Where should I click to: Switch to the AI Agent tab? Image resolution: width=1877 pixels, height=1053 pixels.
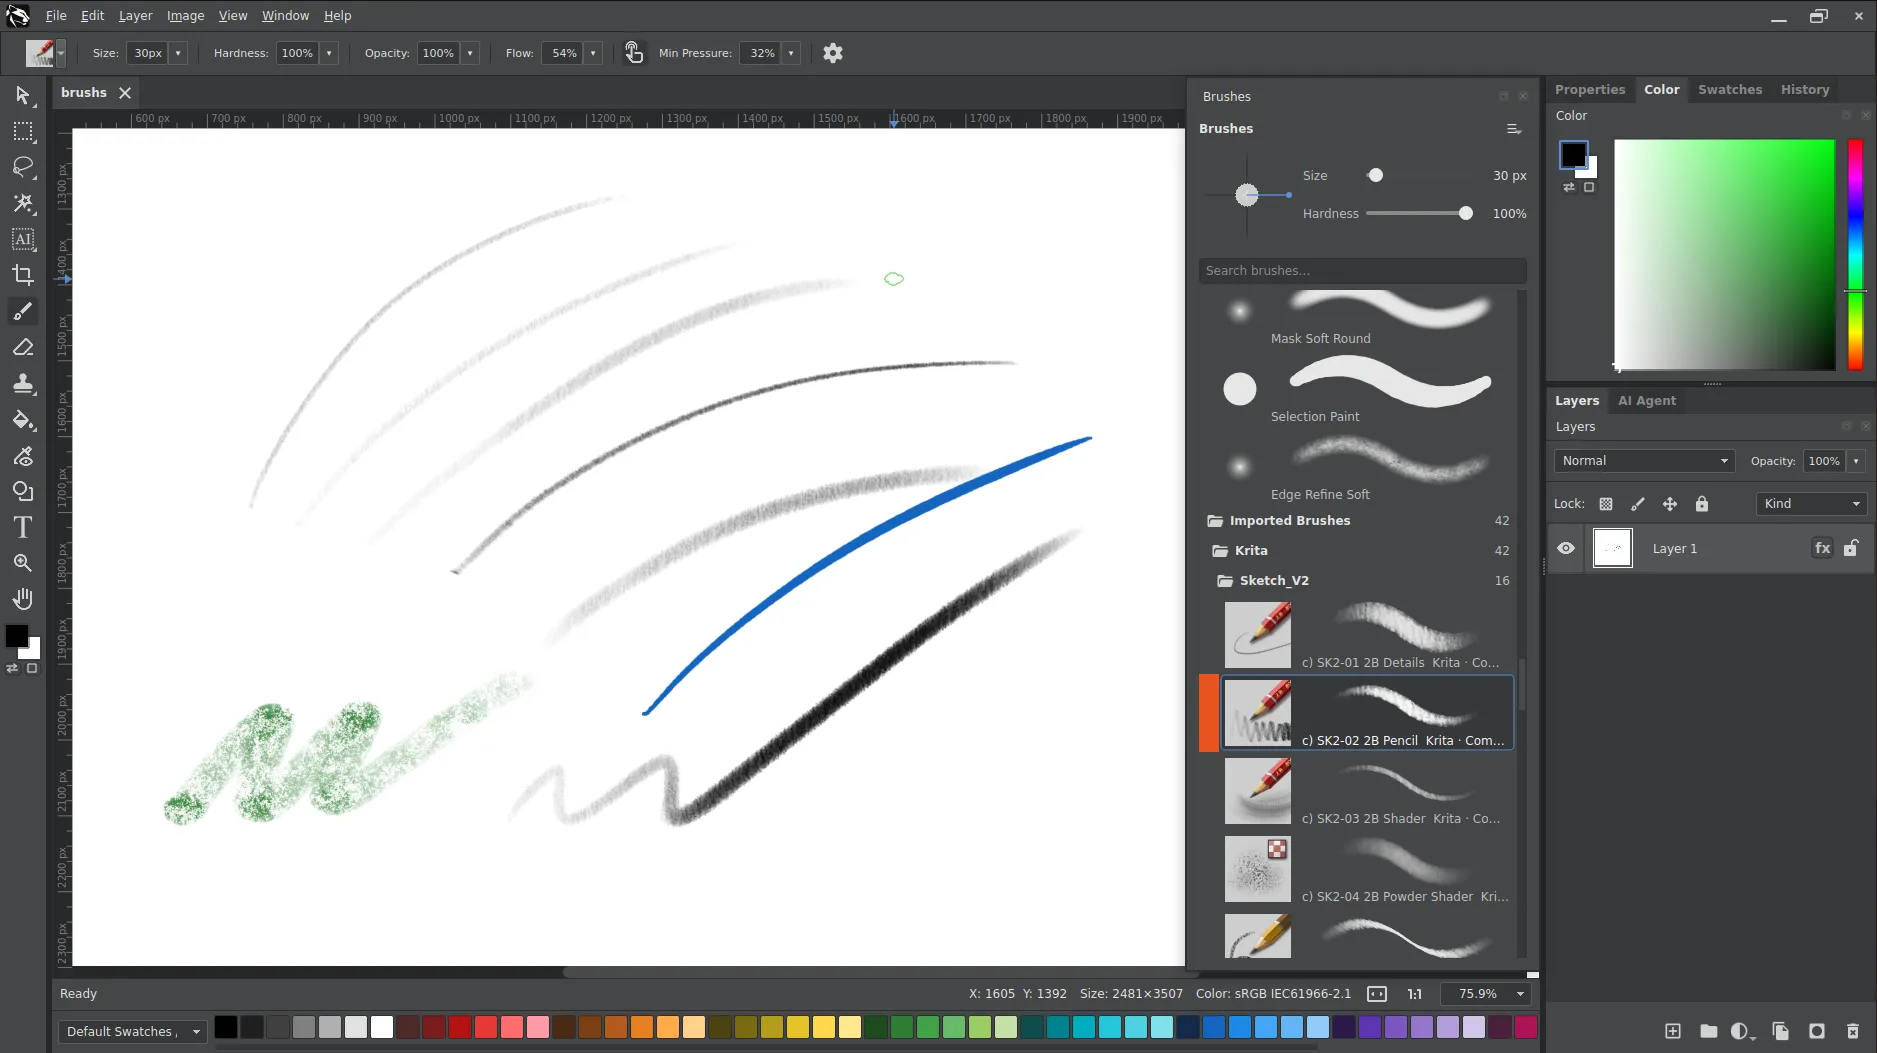coord(1647,401)
